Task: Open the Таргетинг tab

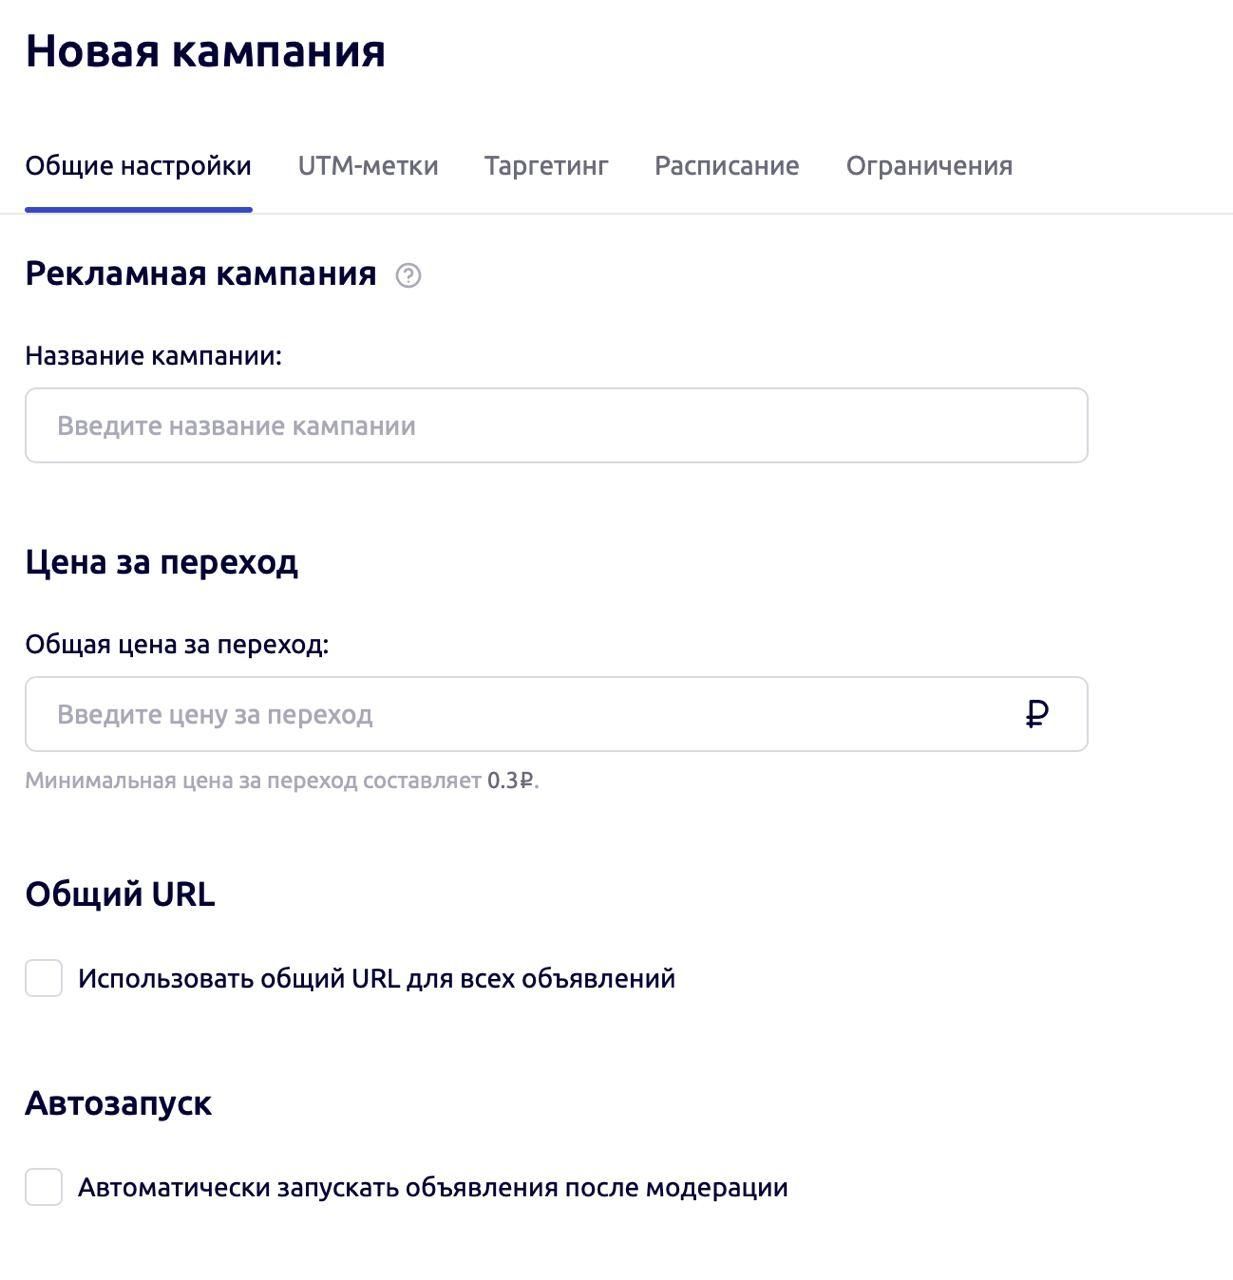Action: pos(546,166)
